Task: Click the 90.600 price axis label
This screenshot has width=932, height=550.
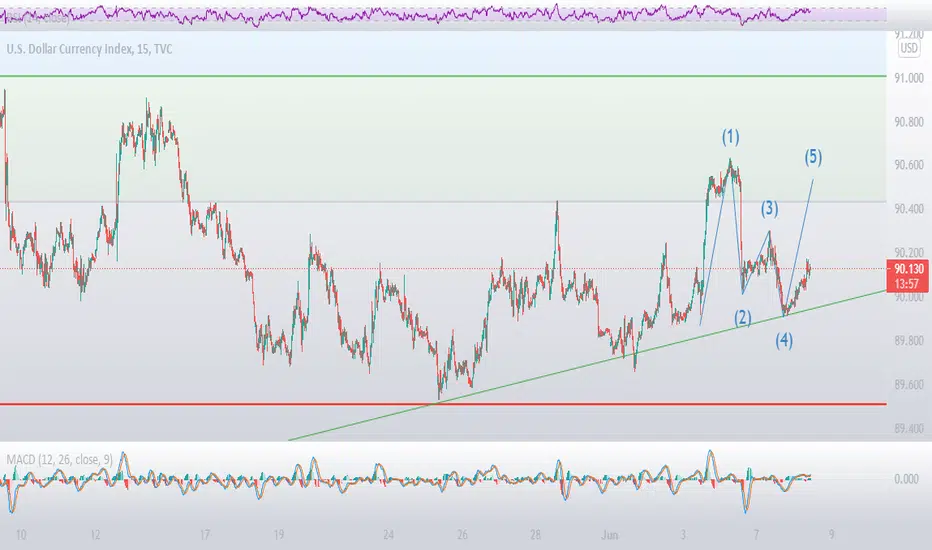Action: click(909, 165)
